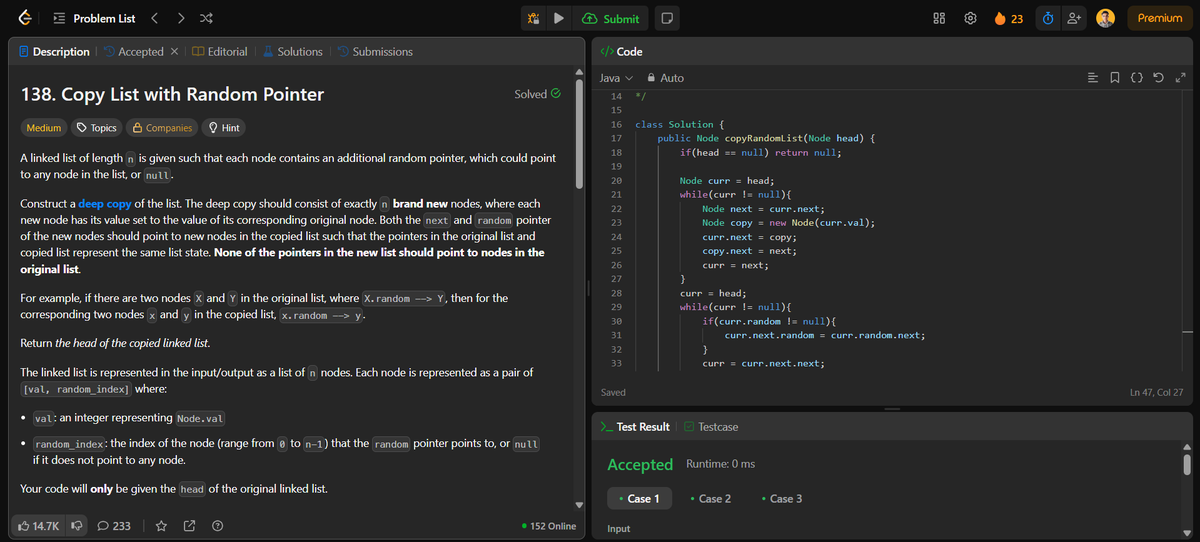Open the help question mark icon
The height and width of the screenshot is (542, 1200).
click(x=217, y=526)
